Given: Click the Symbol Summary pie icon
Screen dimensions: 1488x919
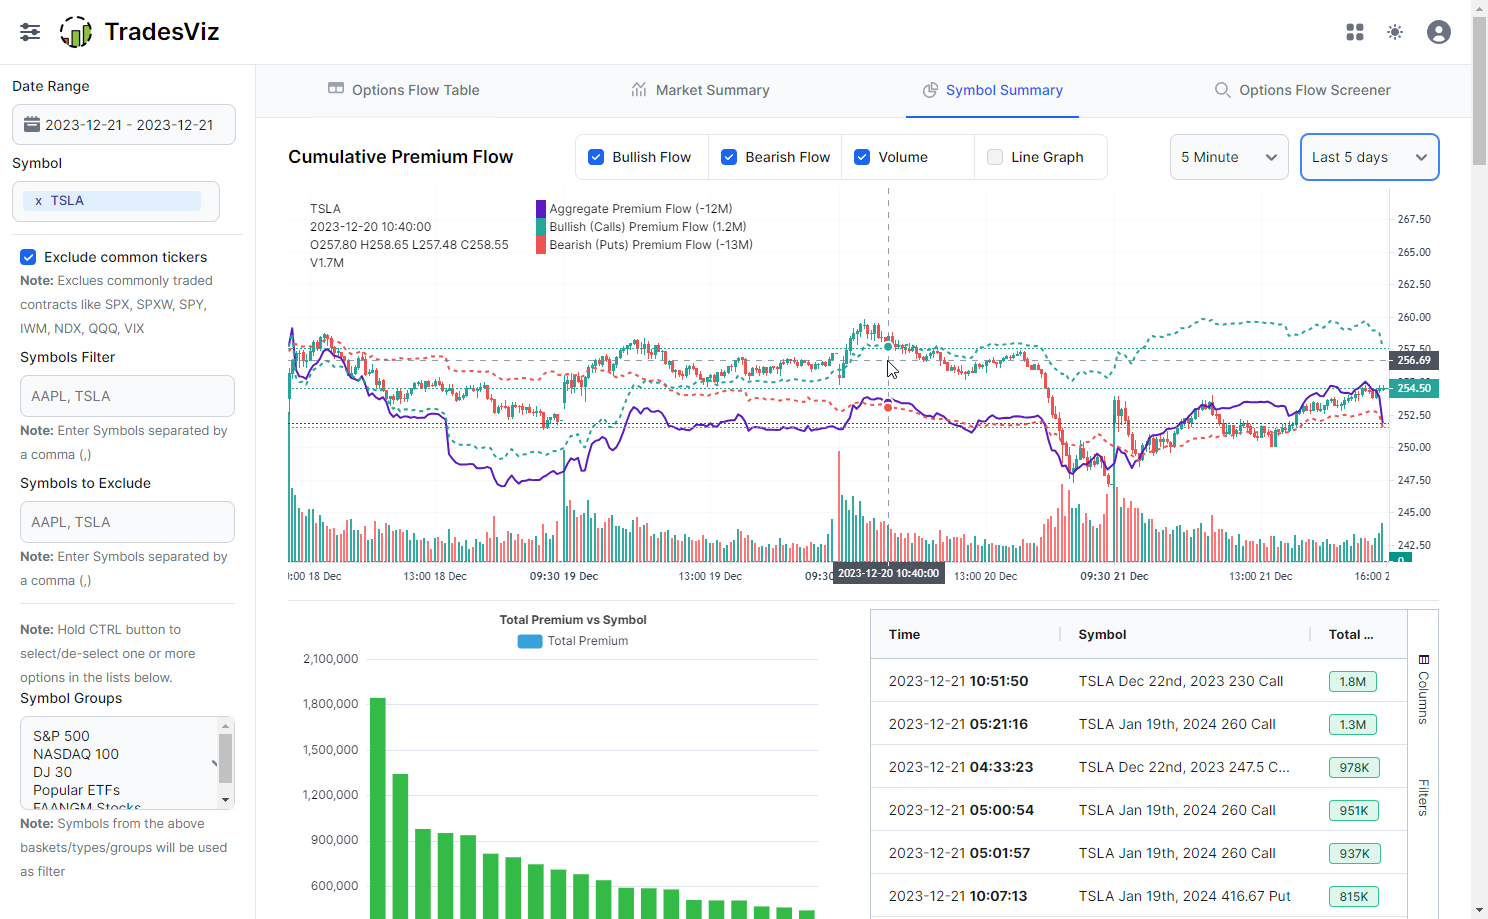Looking at the screenshot, I should (x=930, y=90).
